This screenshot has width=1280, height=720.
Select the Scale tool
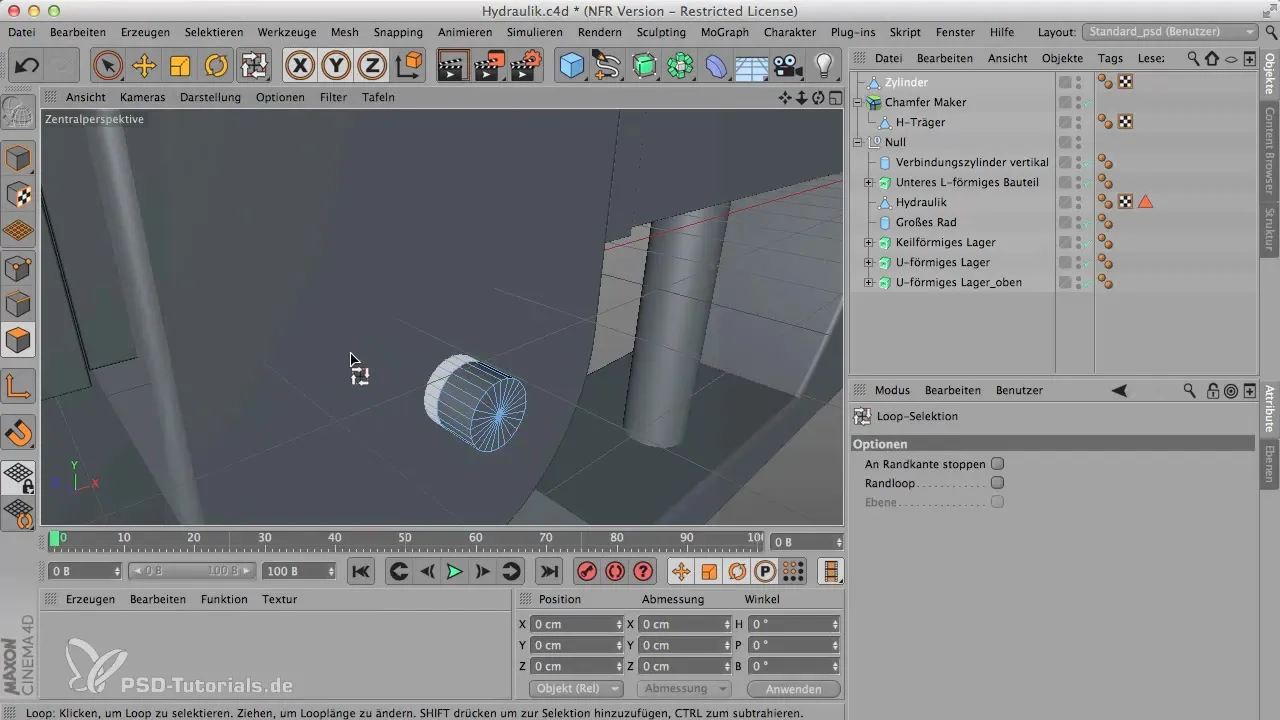pos(180,67)
